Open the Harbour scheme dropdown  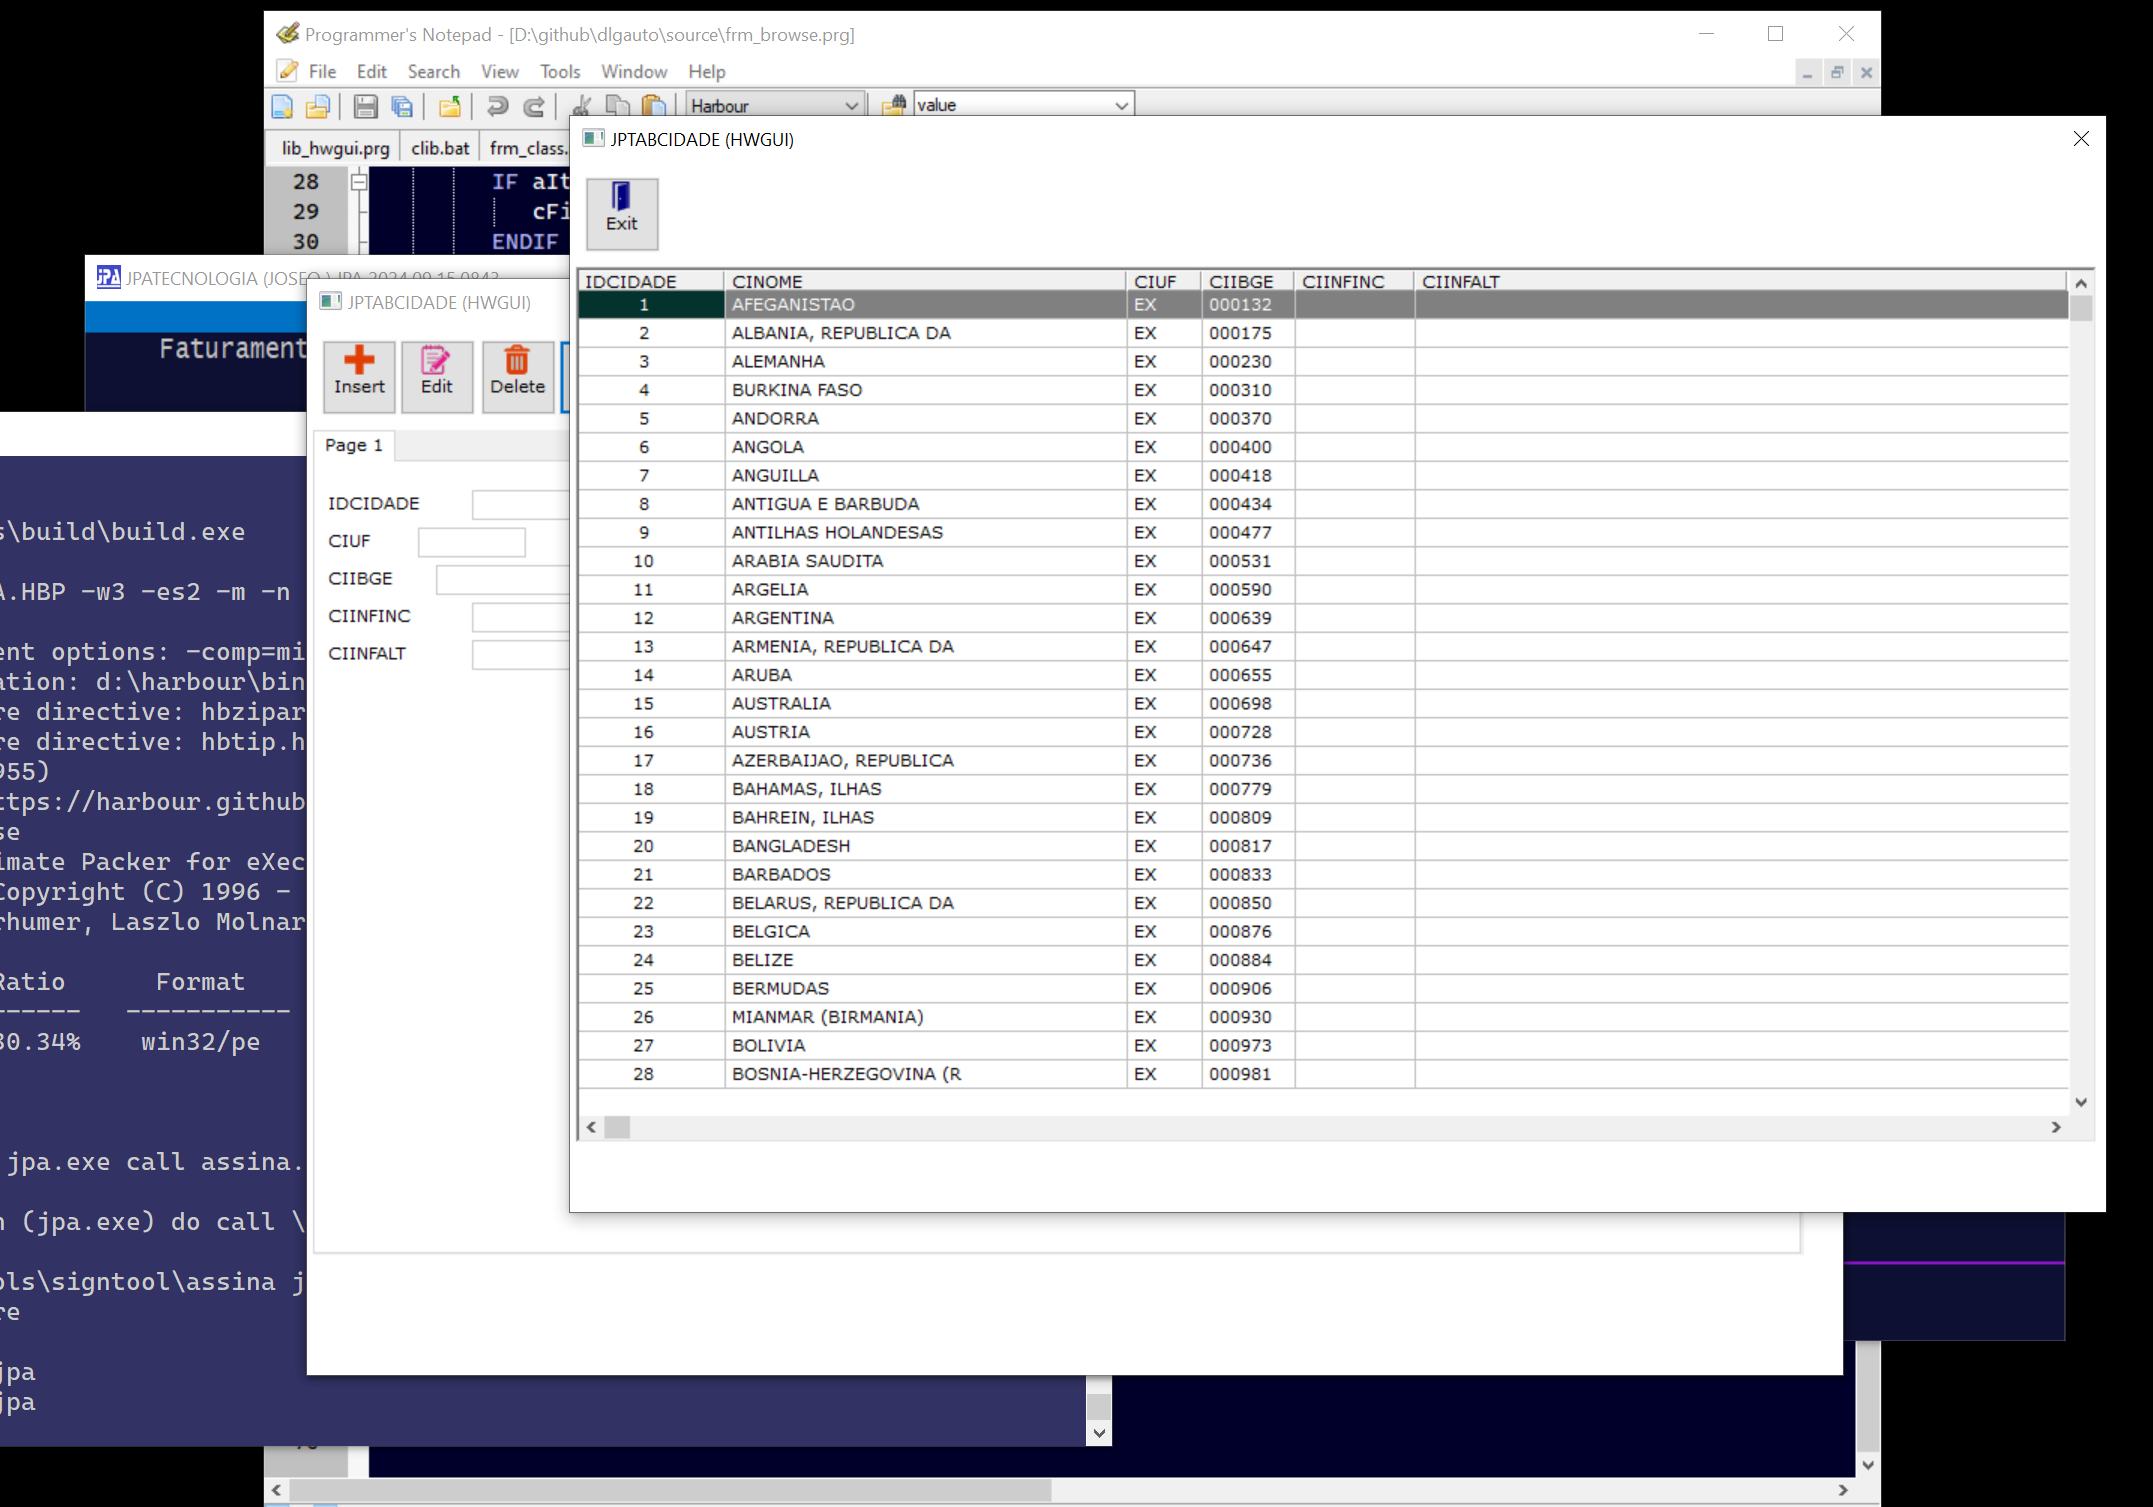tap(851, 106)
